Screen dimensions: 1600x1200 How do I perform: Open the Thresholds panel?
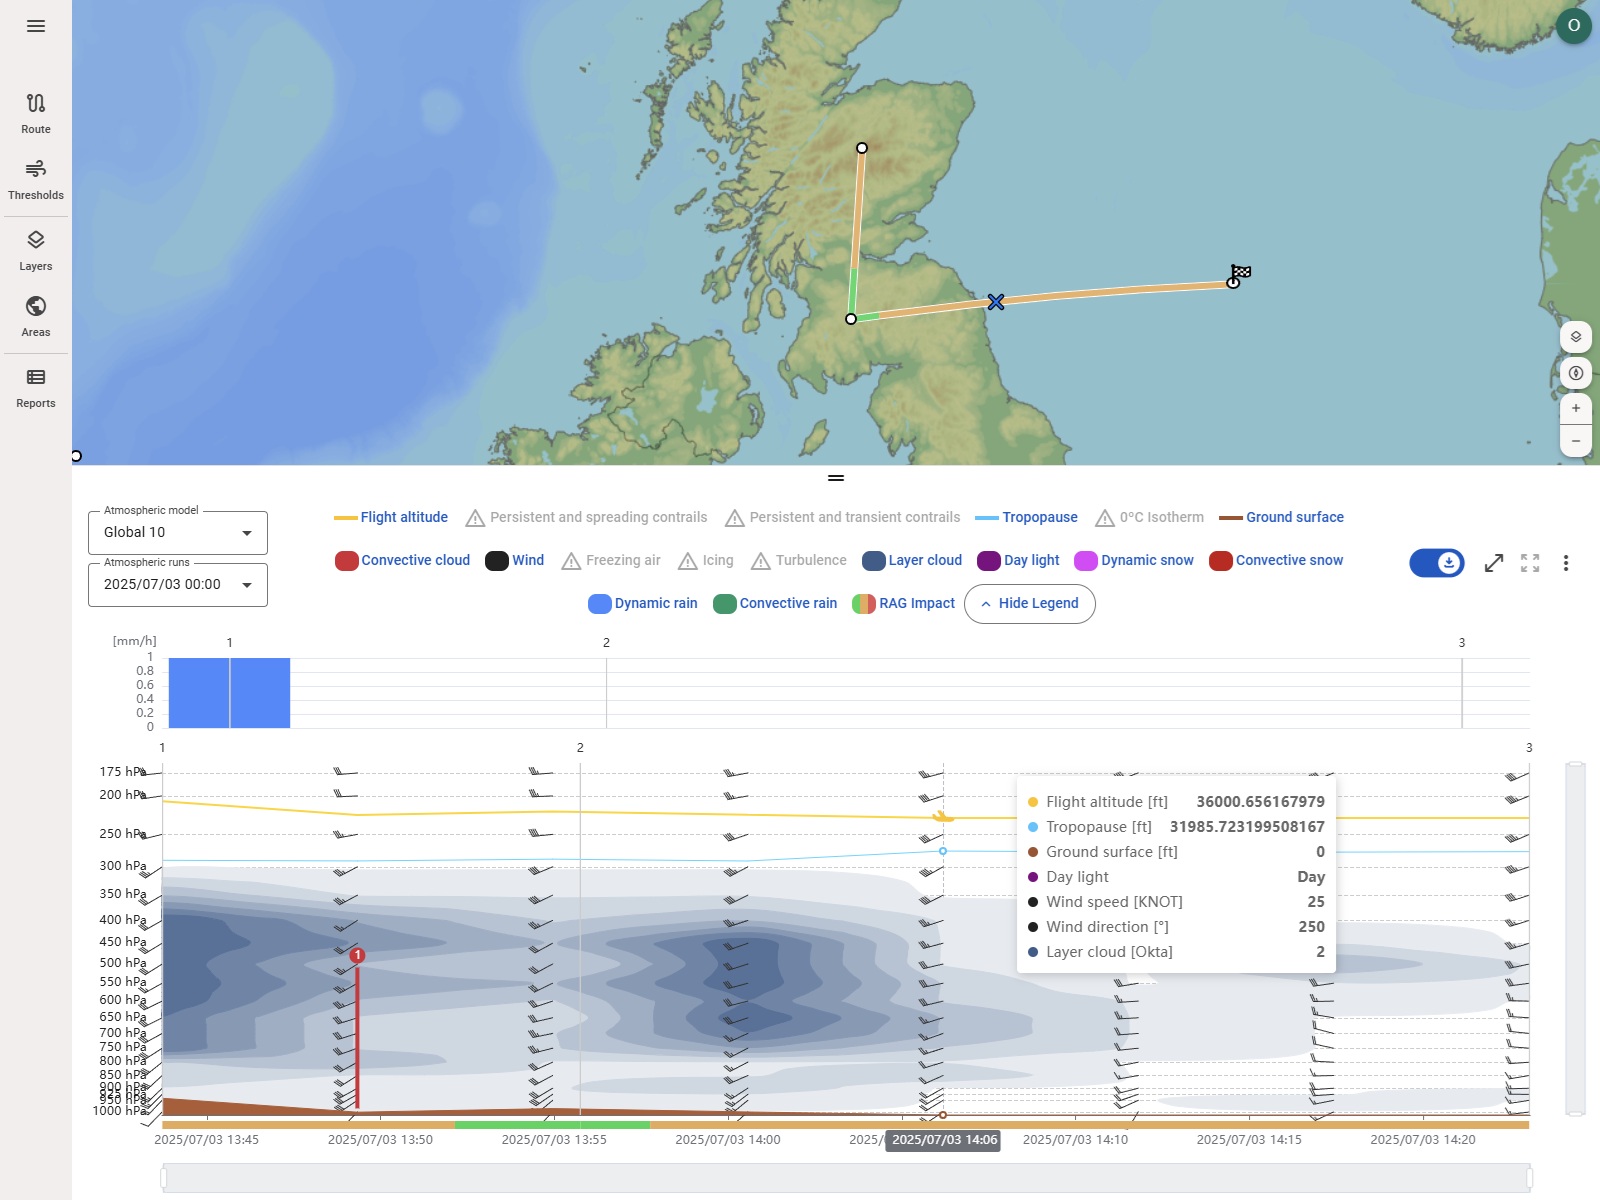click(36, 179)
